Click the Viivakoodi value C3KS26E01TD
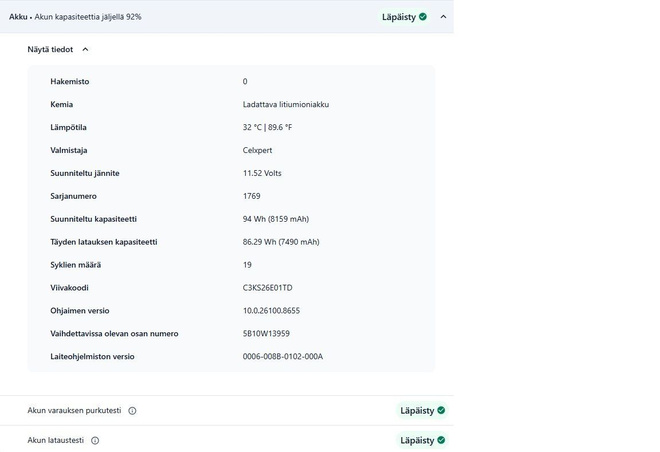The image size is (660, 452). click(267, 288)
